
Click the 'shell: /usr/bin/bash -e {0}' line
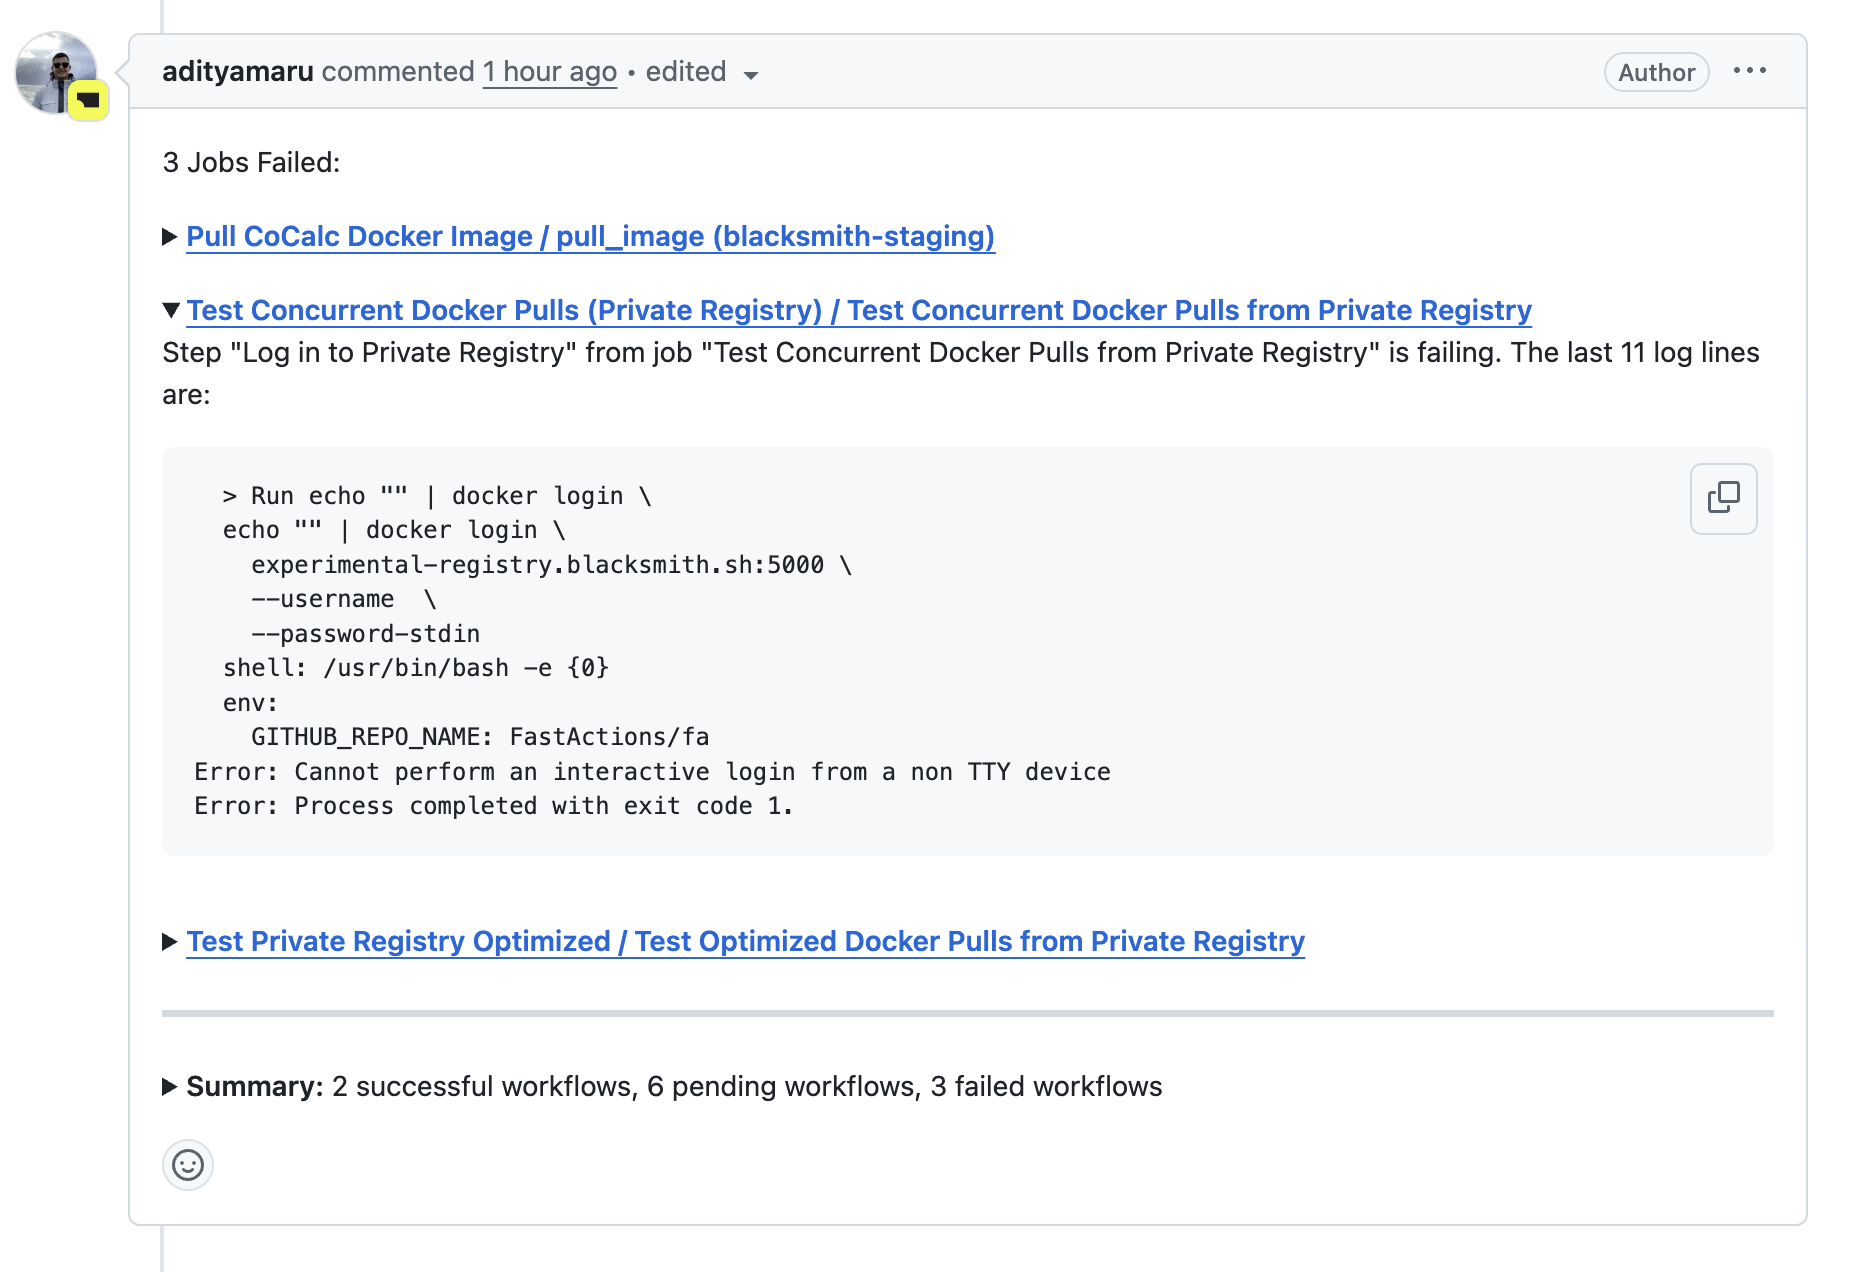pos(416,668)
